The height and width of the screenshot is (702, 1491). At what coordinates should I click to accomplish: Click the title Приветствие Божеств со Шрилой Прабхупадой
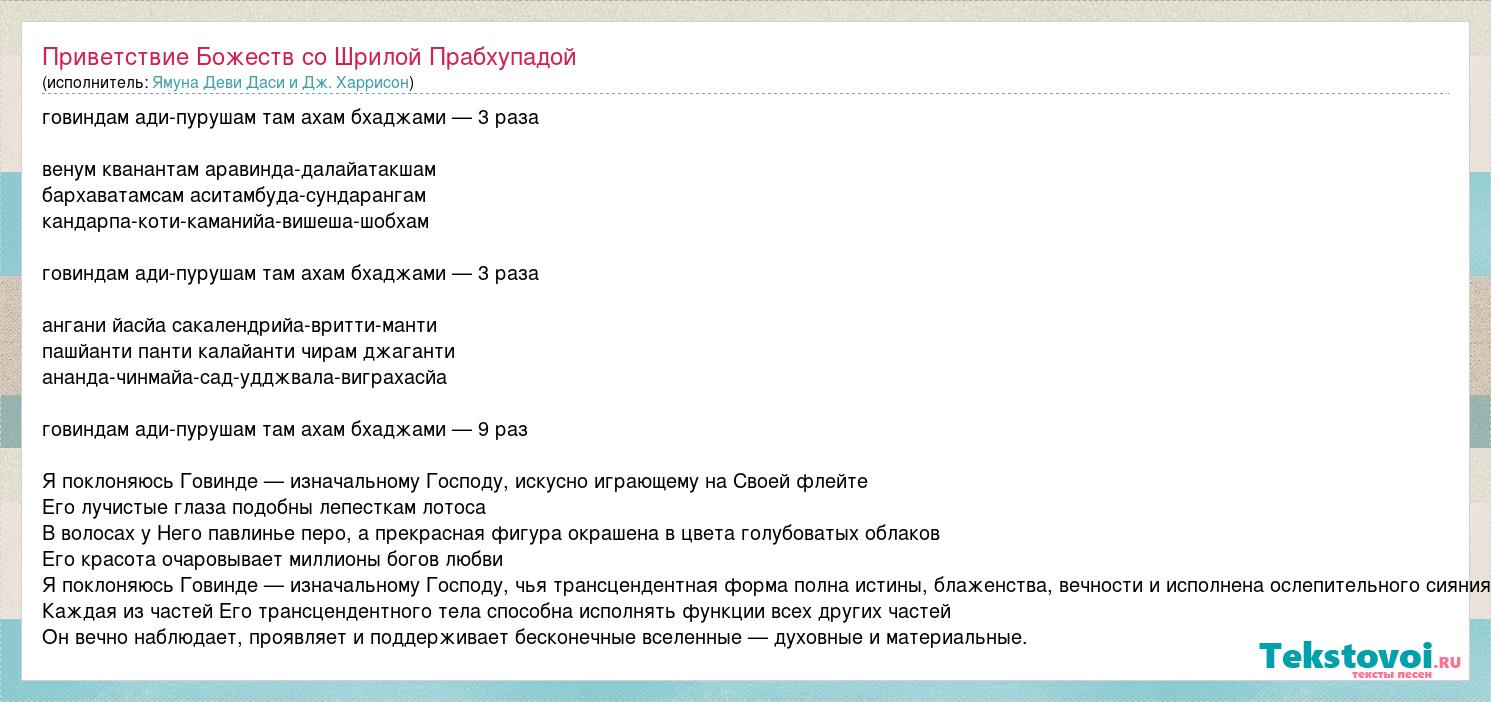click(309, 57)
